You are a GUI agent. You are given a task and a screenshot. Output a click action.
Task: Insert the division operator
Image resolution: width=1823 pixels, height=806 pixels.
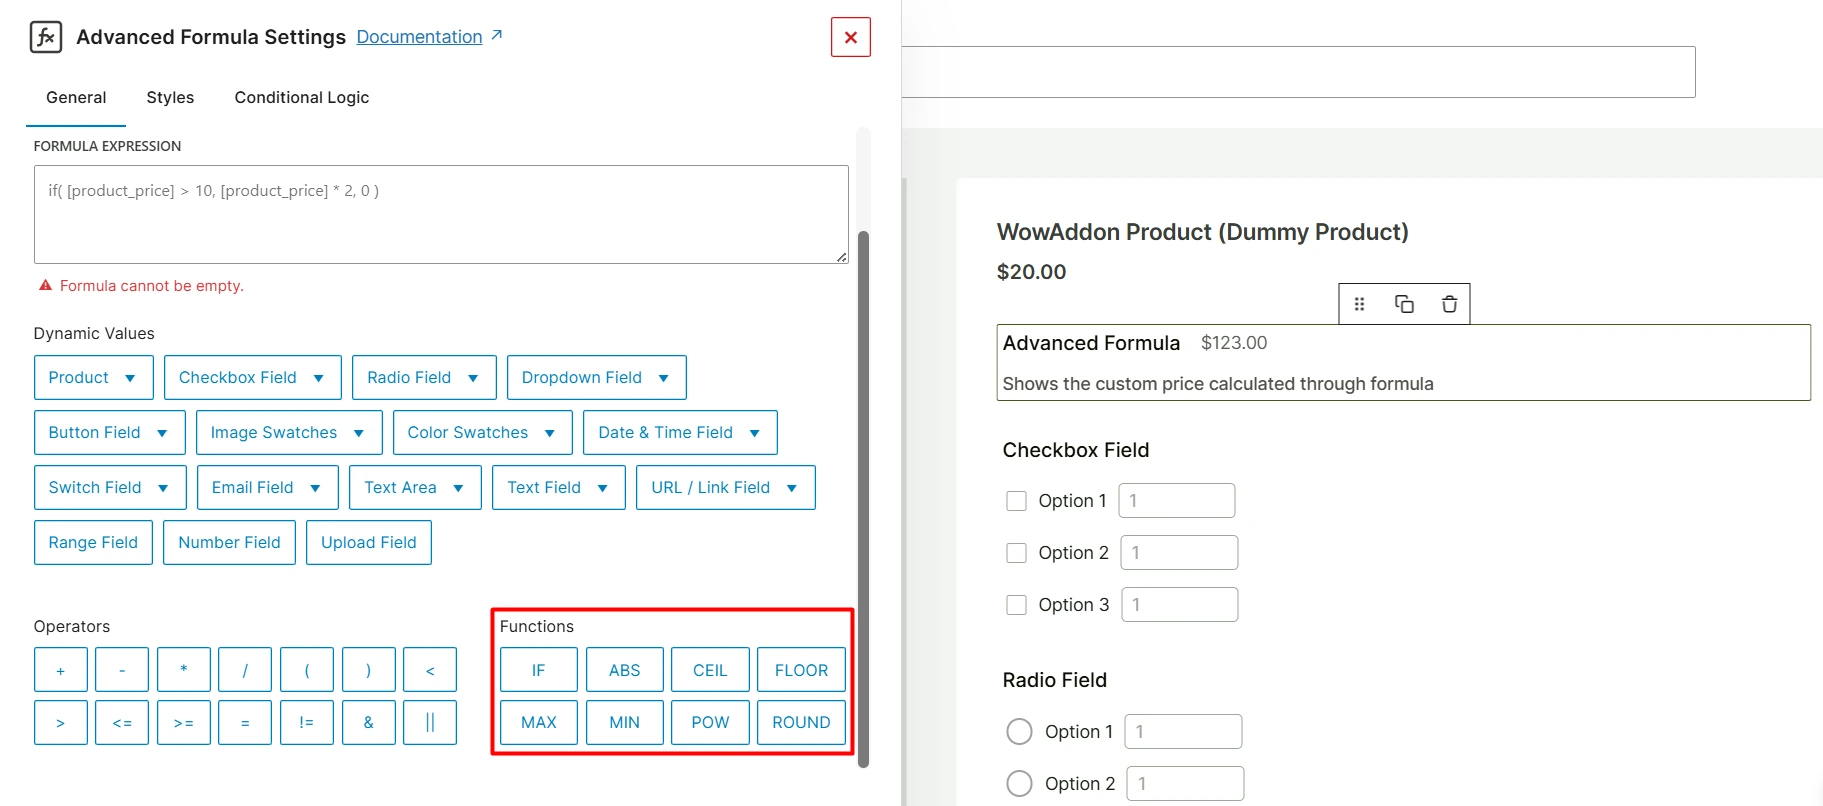(x=245, y=670)
